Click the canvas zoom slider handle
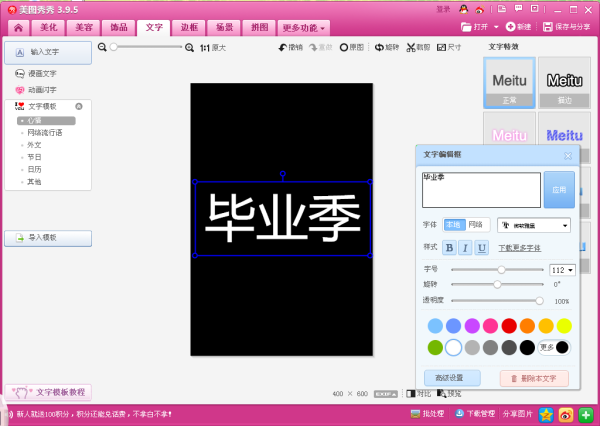This screenshot has width=600, height=426. pos(114,47)
